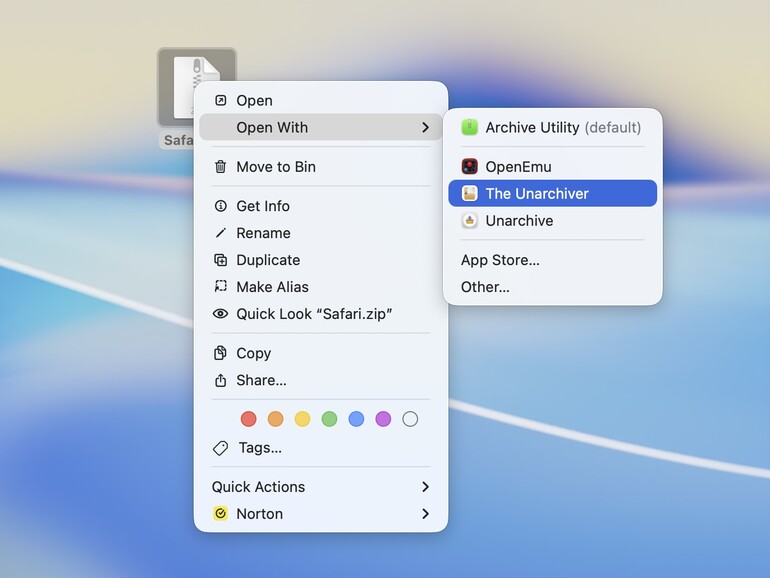This screenshot has width=770, height=578.
Task: Open Tags… entry
Action: tap(321, 448)
